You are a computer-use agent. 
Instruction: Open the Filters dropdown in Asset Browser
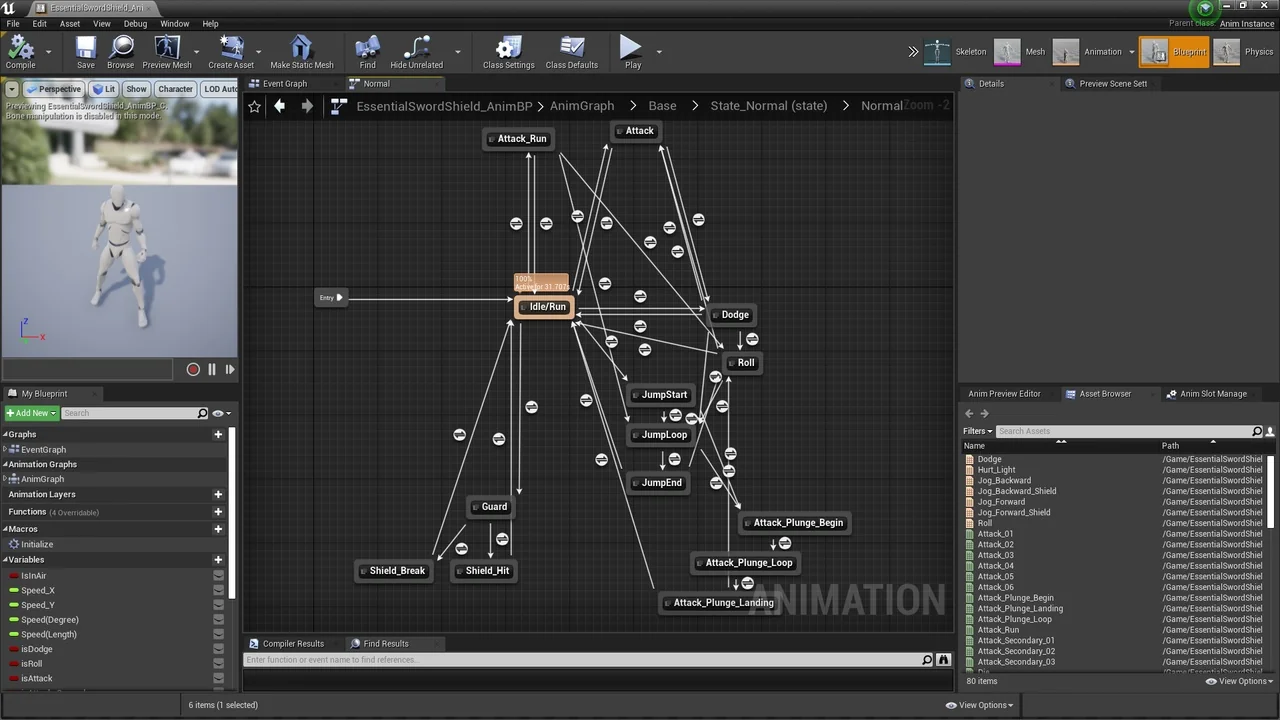coord(977,430)
